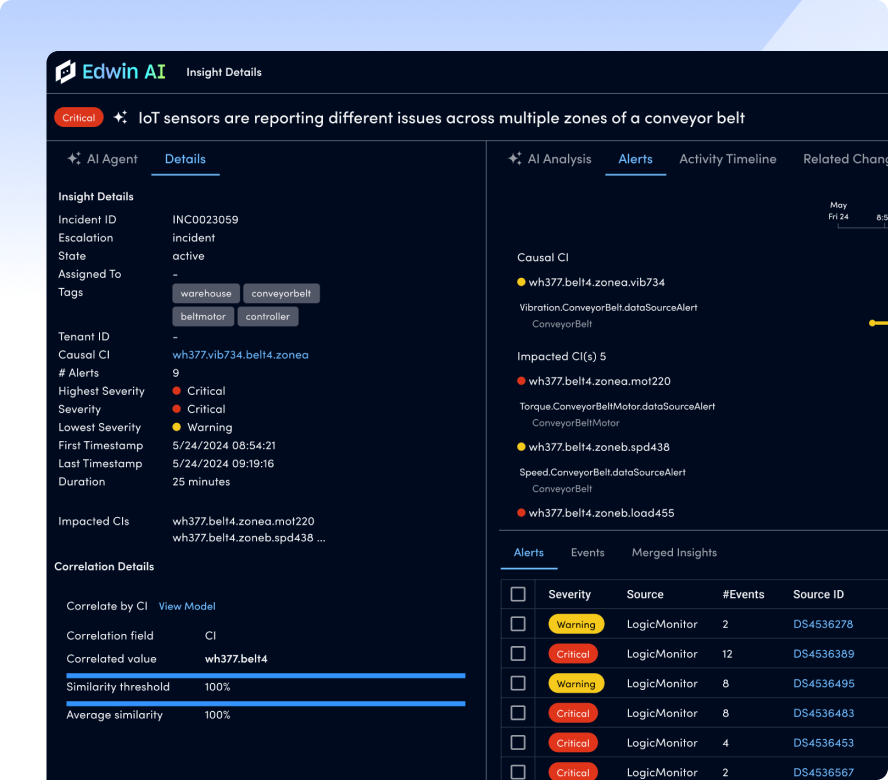The image size is (888, 780).
Task: Click the red dot next to Highest Severity
Action: [177, 391]
